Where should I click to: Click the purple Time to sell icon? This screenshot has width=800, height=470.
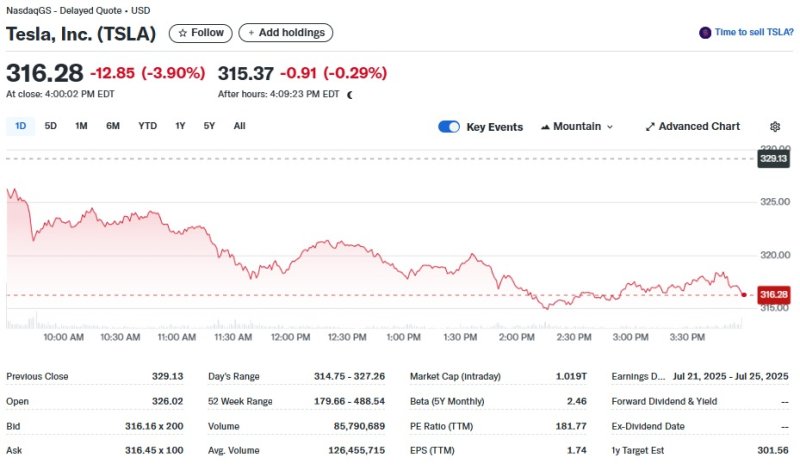pos(705,33)
